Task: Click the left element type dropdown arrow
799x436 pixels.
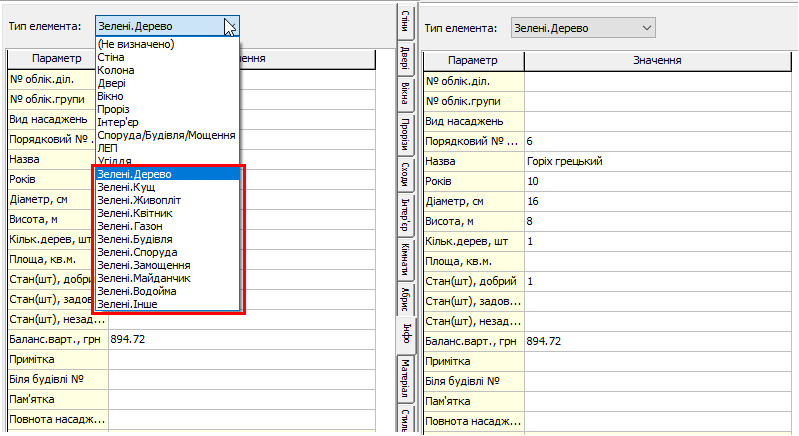Action: coord(230,27)
